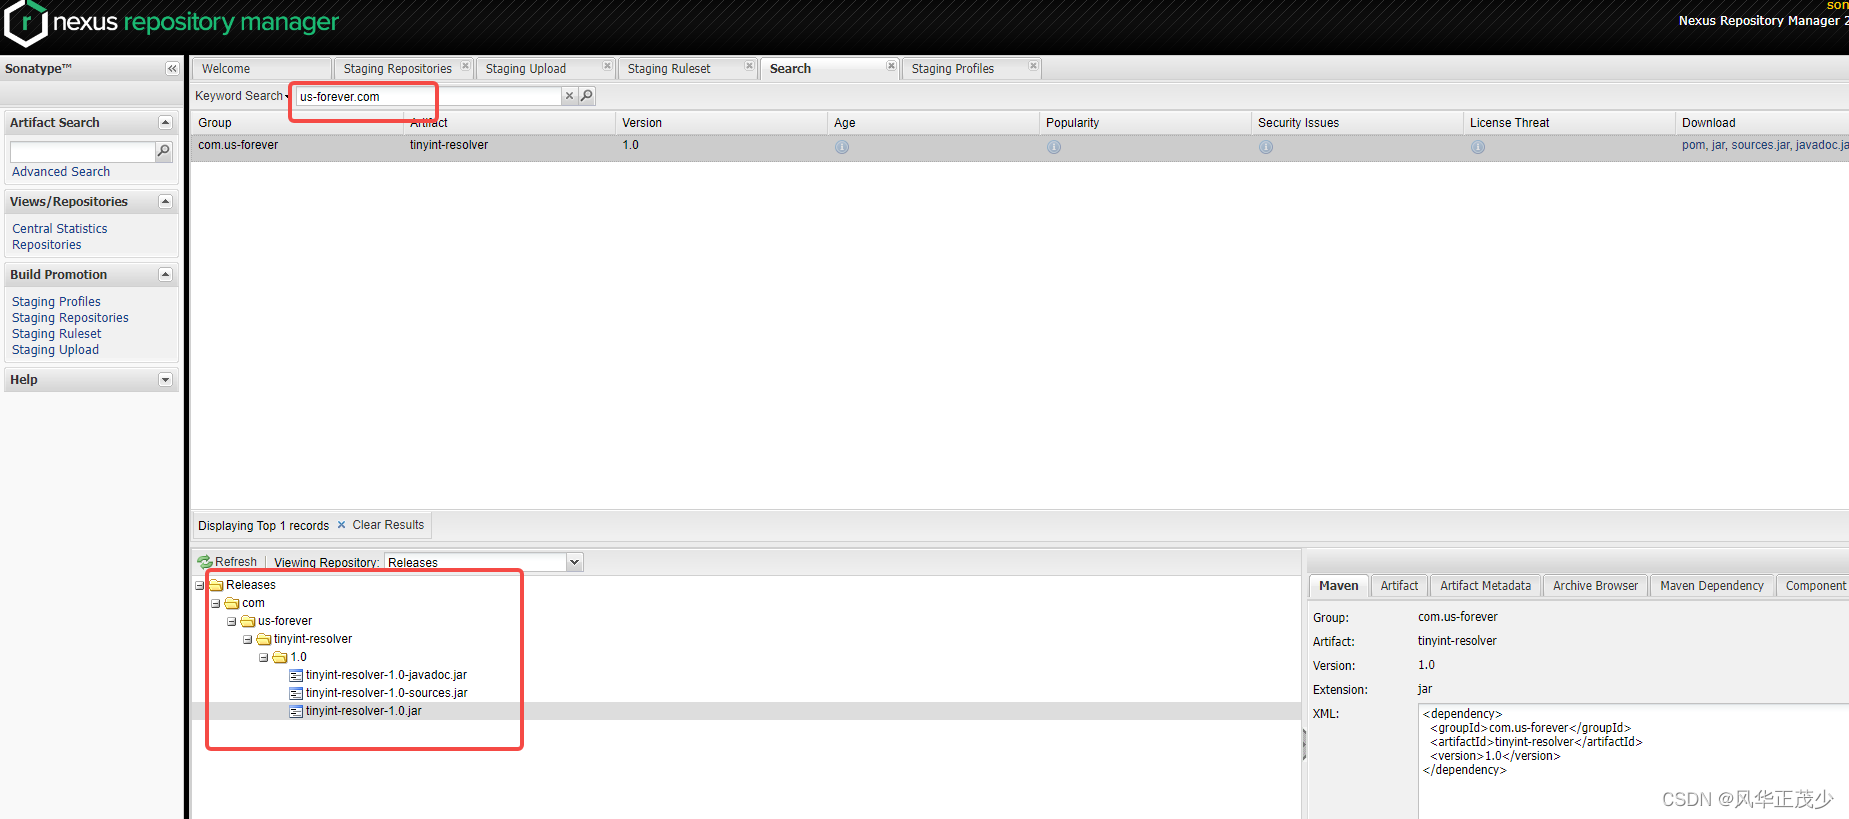Collapse the Releases tree node

199,586
